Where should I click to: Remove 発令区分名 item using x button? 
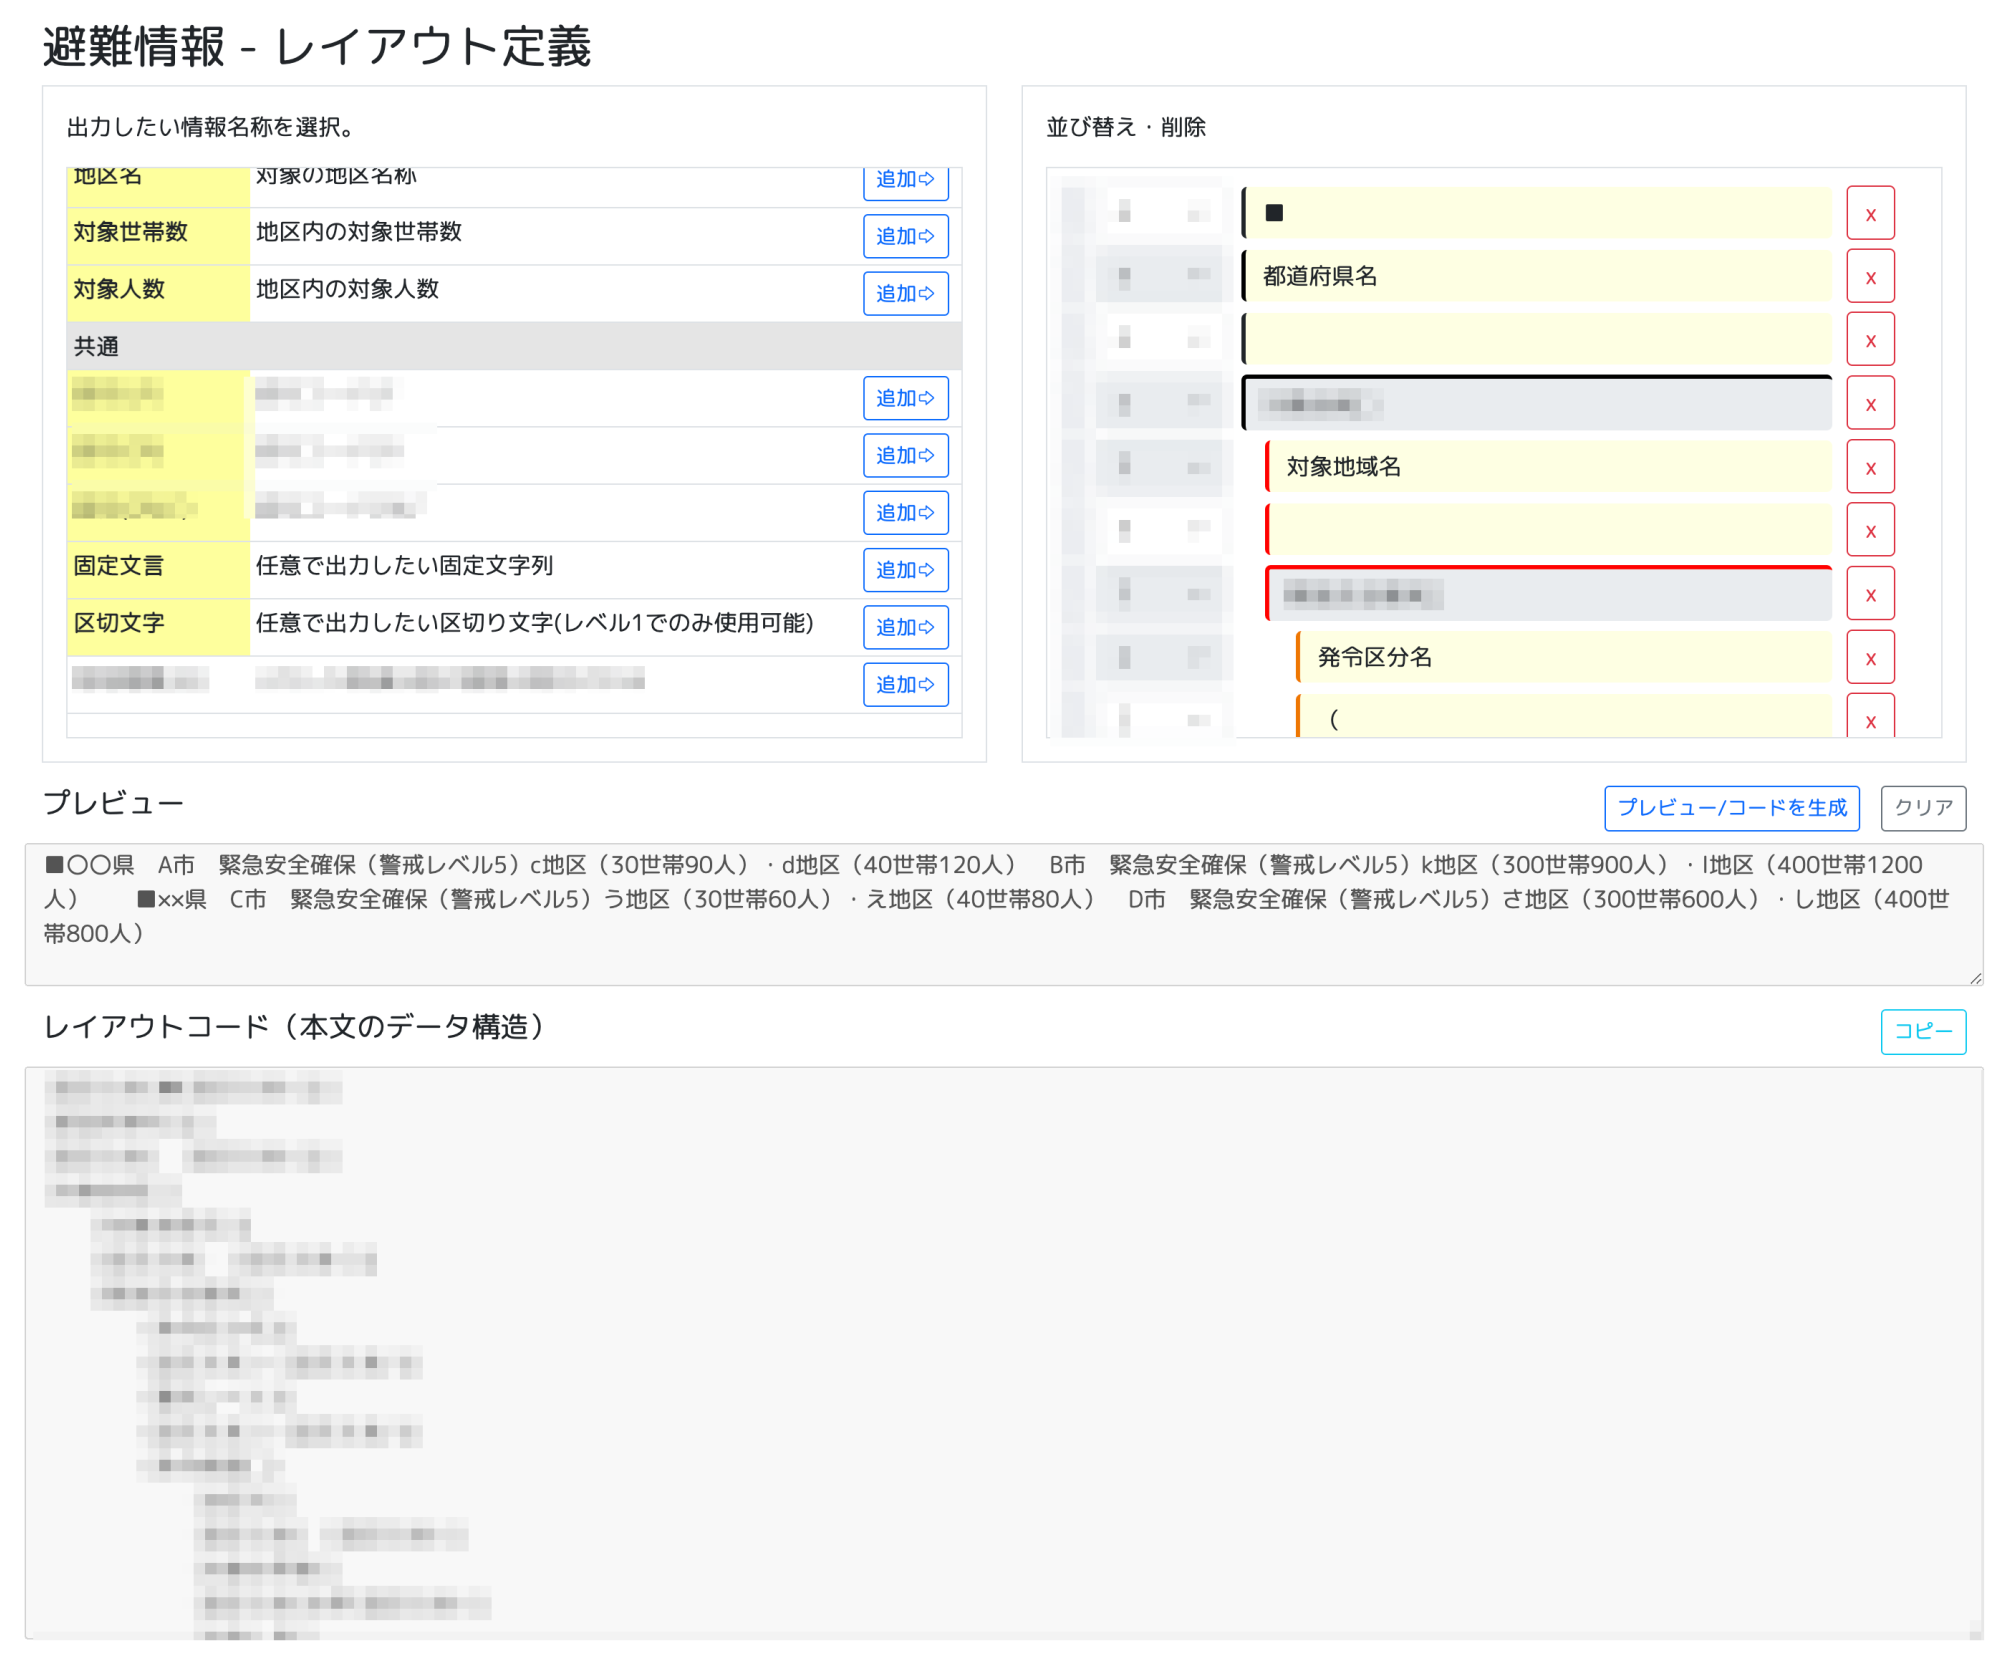coord(1869,658)
